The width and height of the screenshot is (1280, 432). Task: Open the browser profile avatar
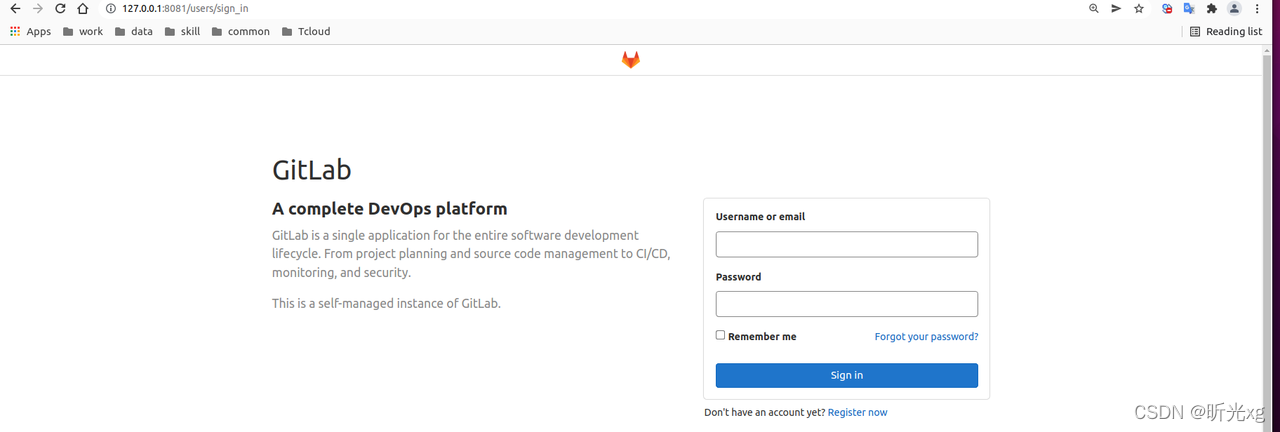click(1235, 8)
